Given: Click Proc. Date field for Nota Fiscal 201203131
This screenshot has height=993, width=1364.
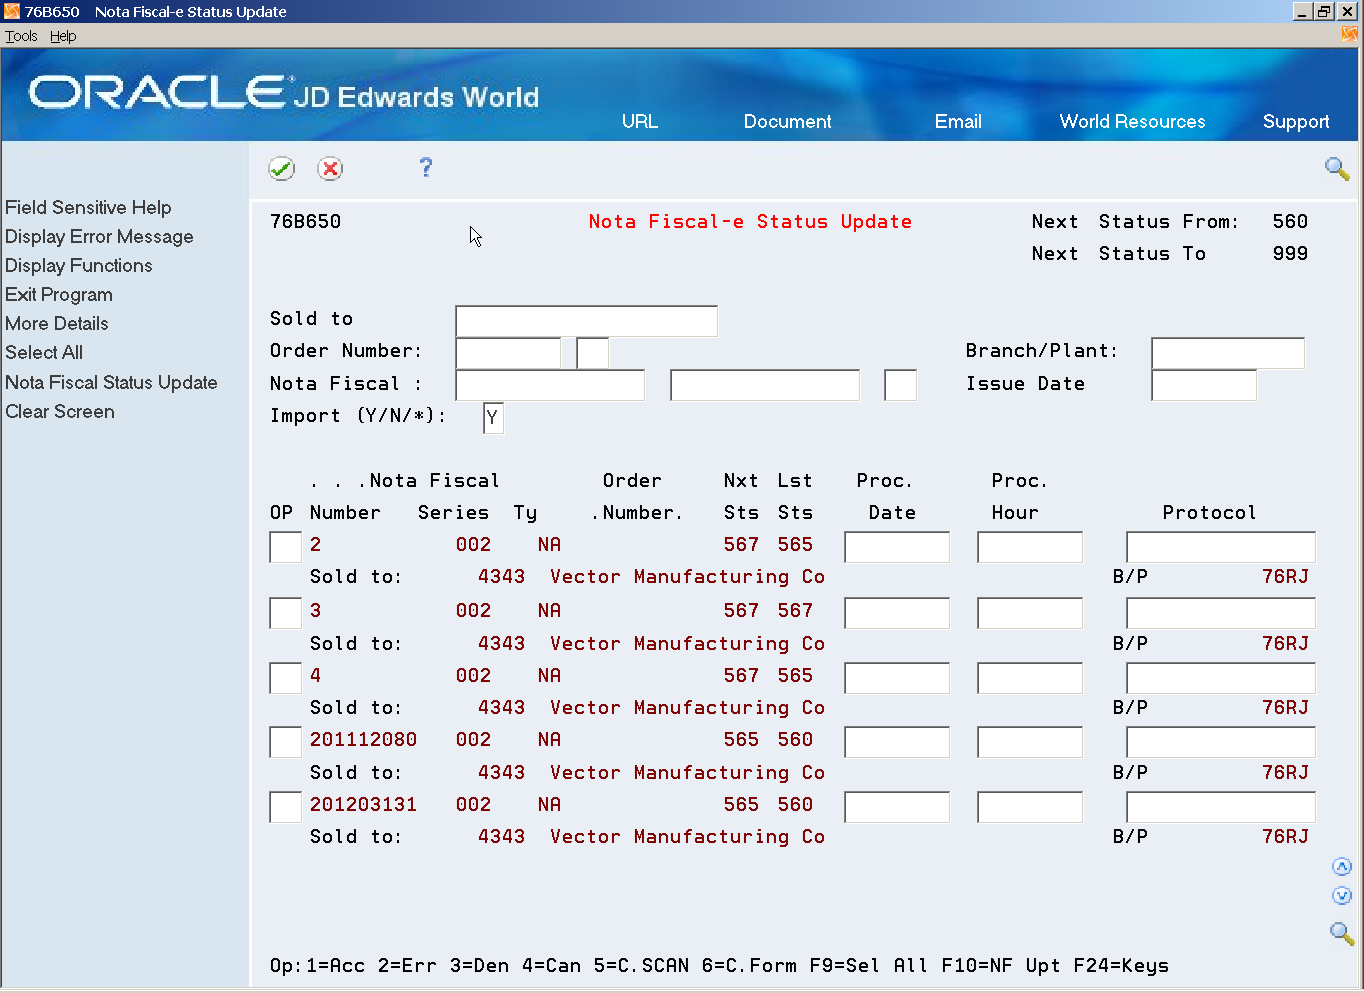Looking at the screenshot, I should pos(897,807).
